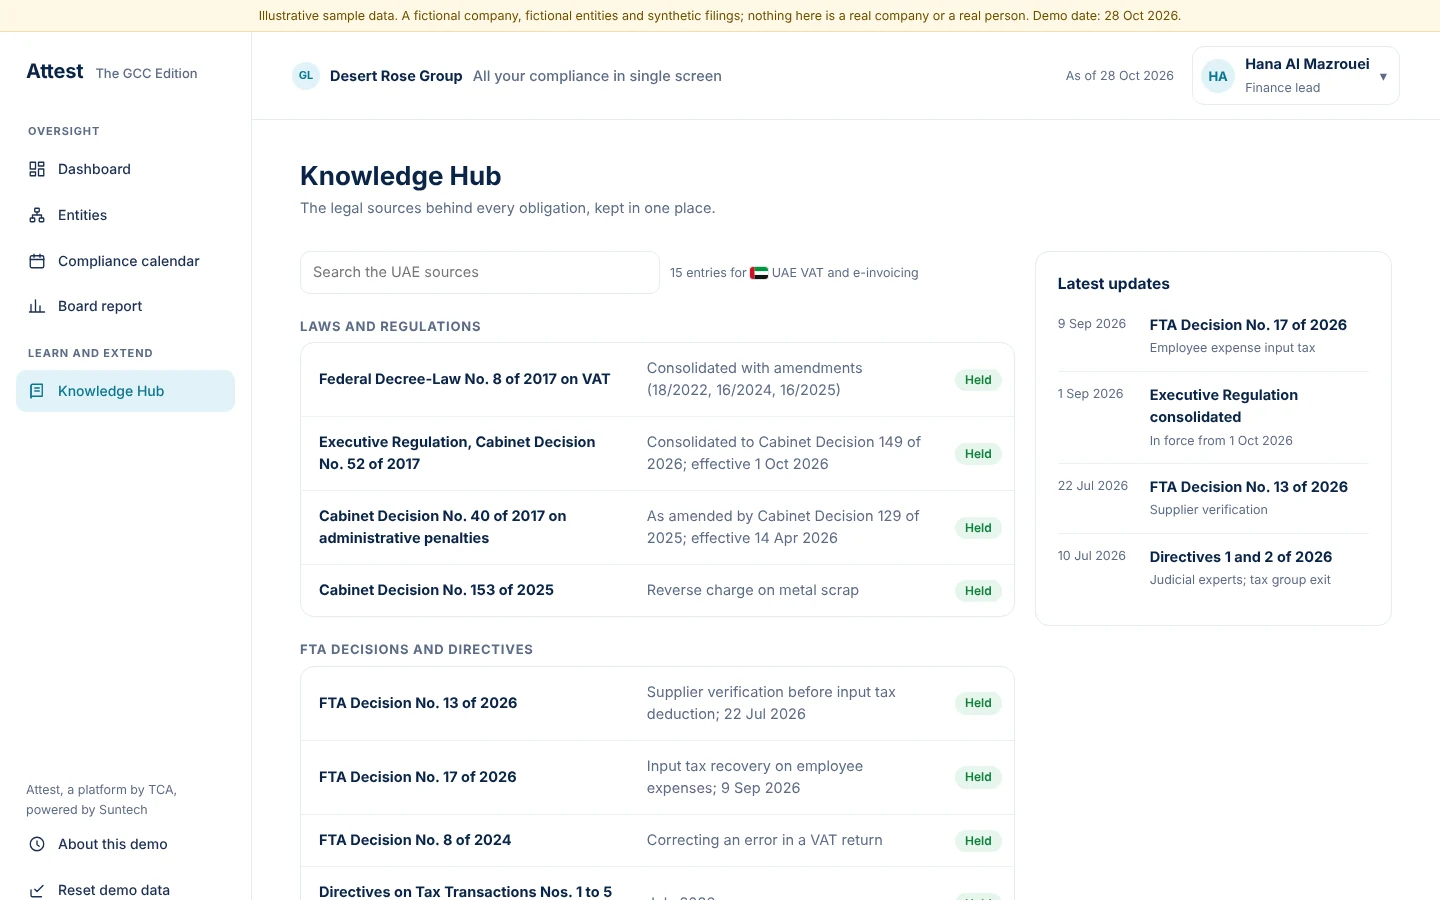
Task: Click Held badge for Executive Regulation row
Action: (978, 454)
